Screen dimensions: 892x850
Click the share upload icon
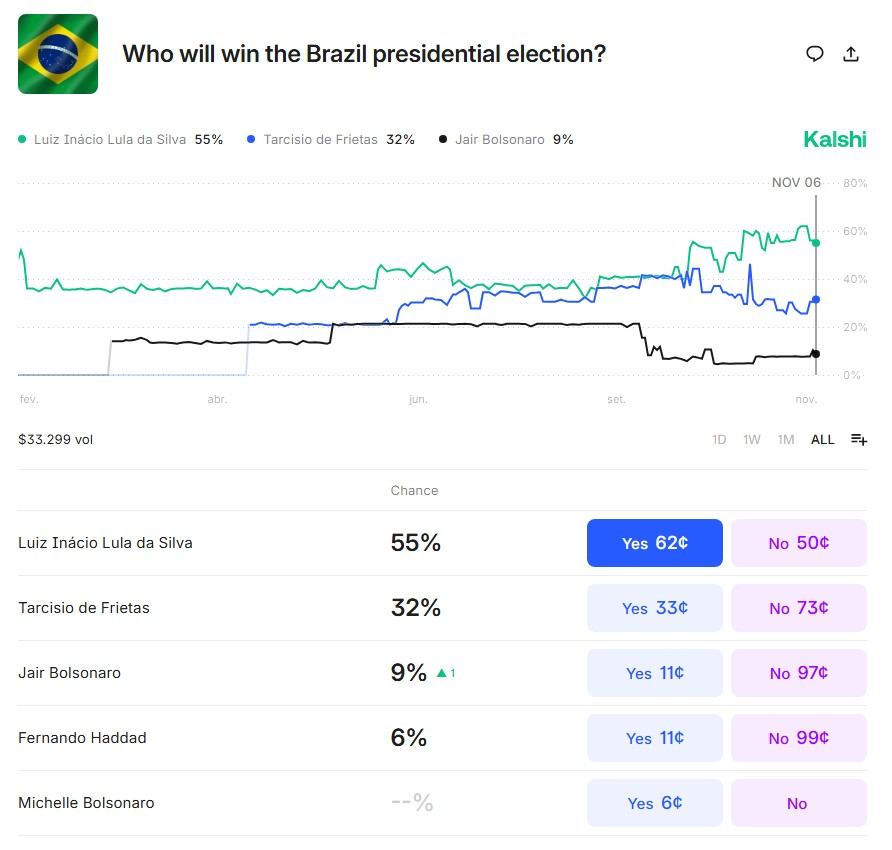pos(851,54)
